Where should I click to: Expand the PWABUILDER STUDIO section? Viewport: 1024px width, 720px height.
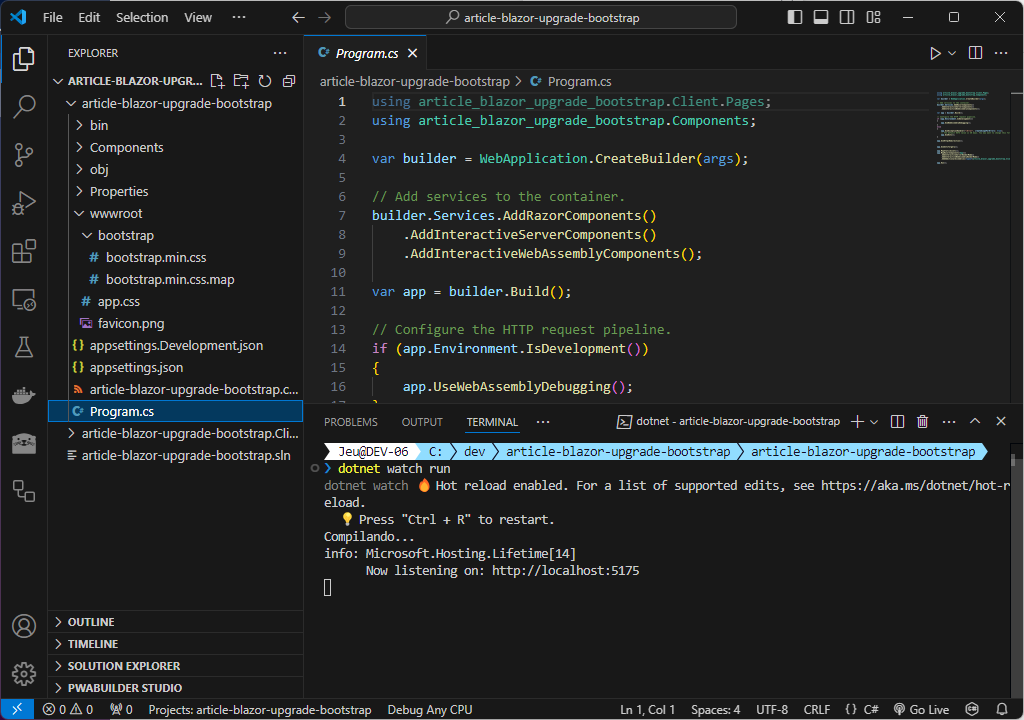(x=176, y=688)
